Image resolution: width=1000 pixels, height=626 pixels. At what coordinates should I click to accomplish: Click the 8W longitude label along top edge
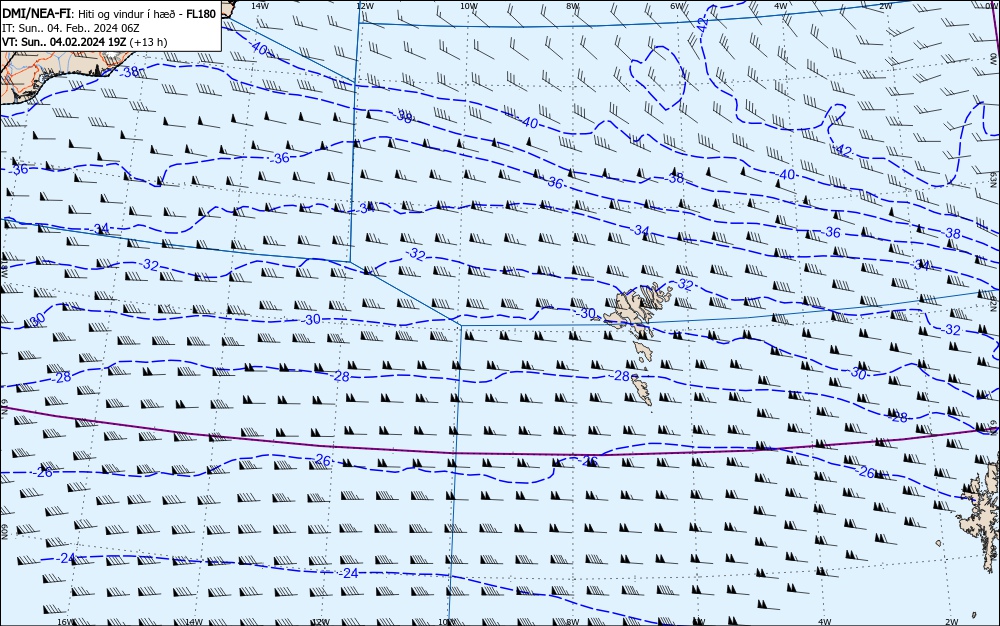pos(573,6)
